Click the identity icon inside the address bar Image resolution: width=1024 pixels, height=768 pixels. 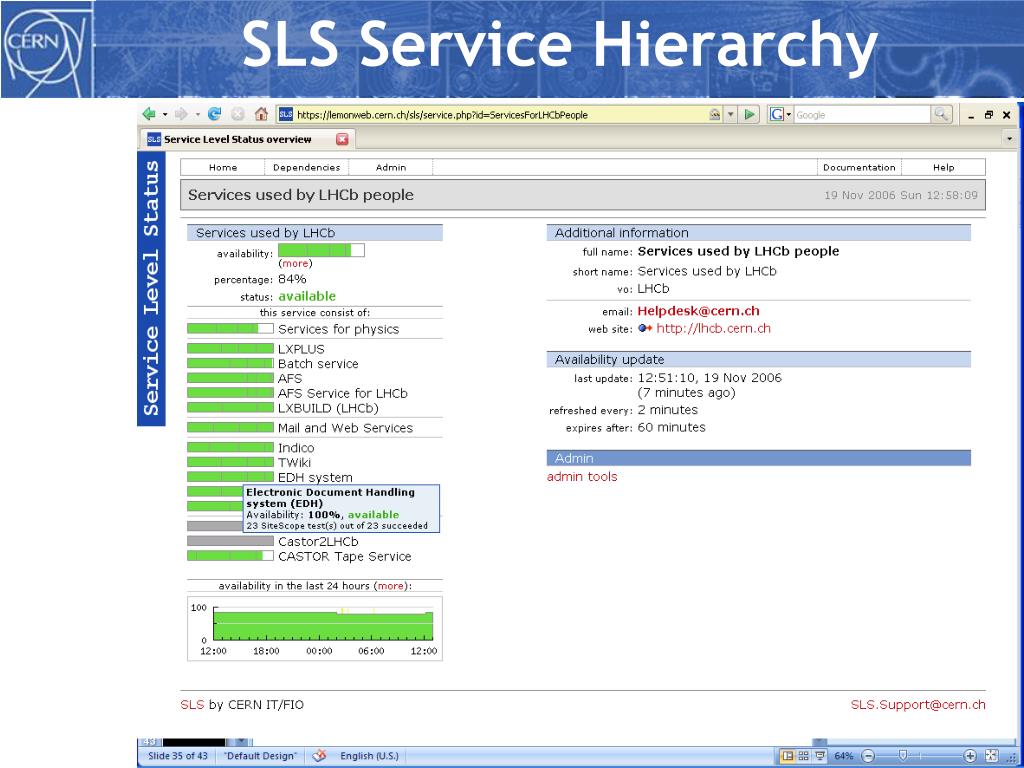tap(715, 115)
